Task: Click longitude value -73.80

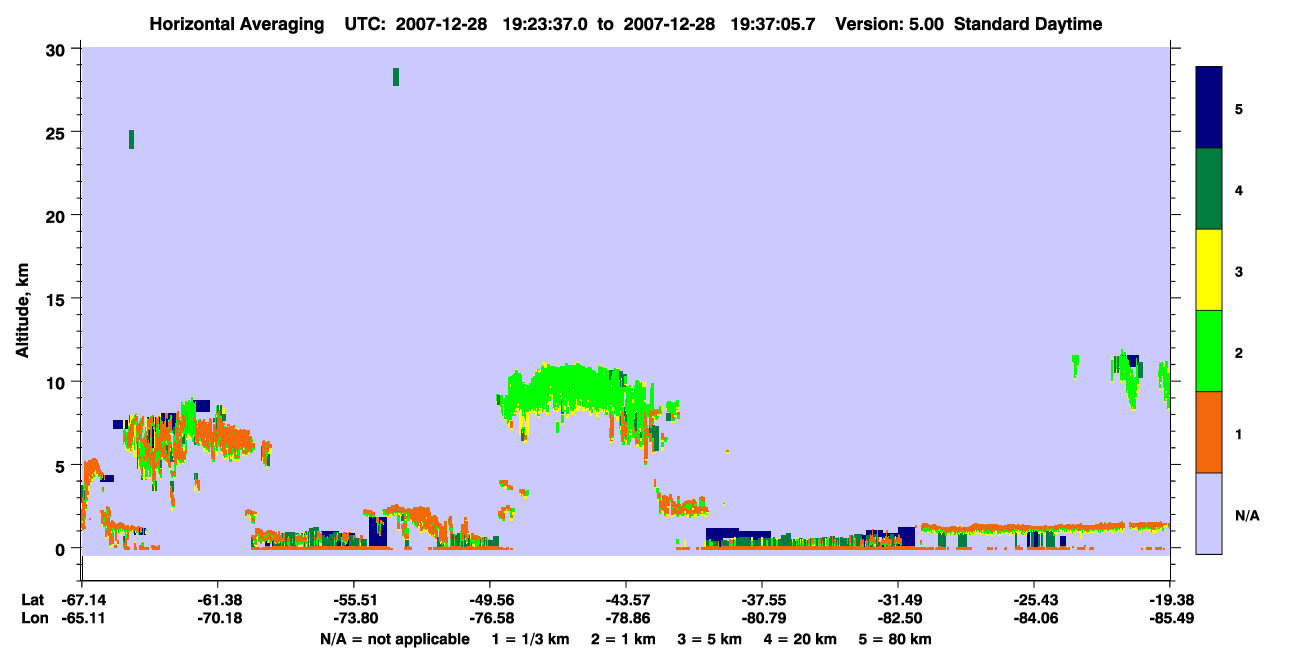Action: tap(354, 618)
